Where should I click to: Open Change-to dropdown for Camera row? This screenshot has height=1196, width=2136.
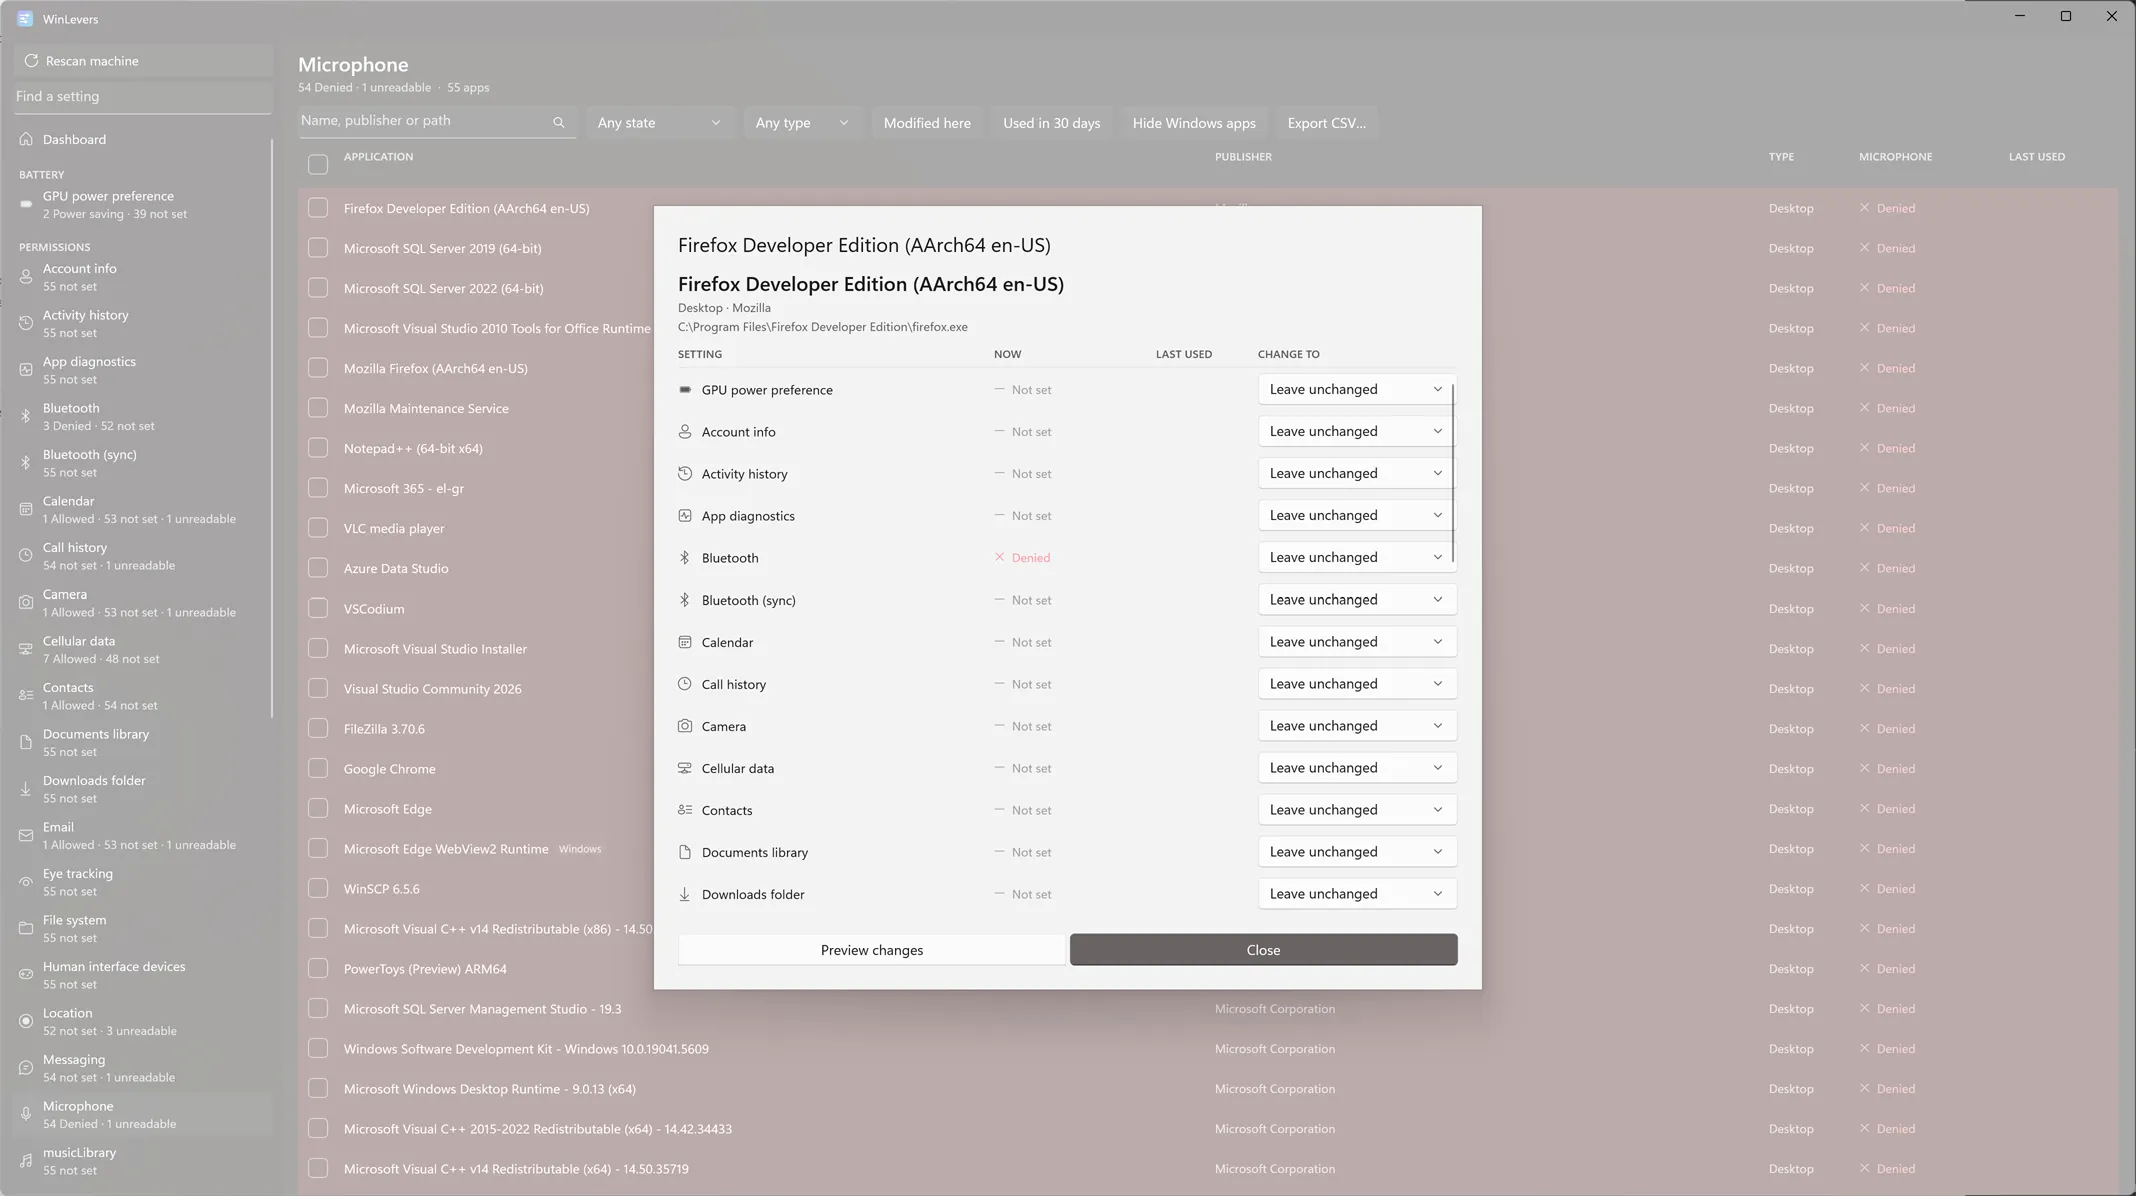click(1356, 726)
